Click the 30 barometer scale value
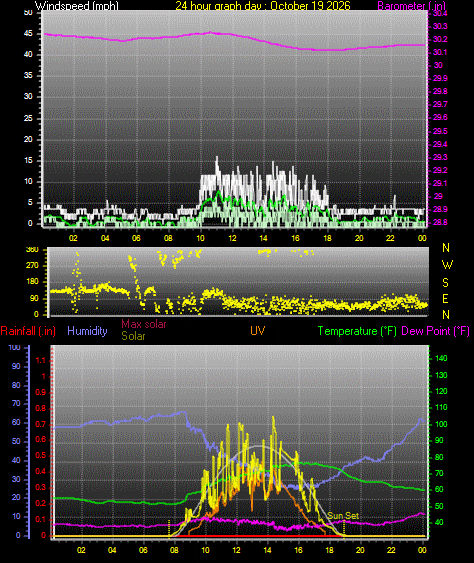This screenshot has height=563, width=474. click(438, 65)
